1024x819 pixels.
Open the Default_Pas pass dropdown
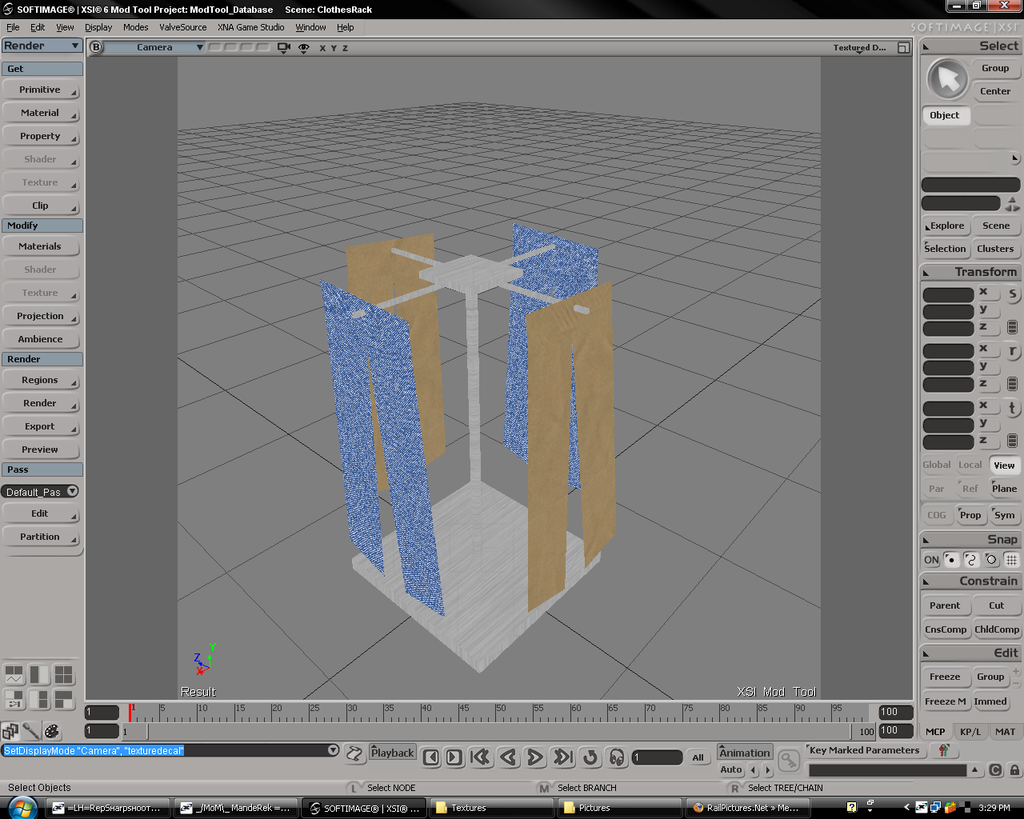(40, 492)
